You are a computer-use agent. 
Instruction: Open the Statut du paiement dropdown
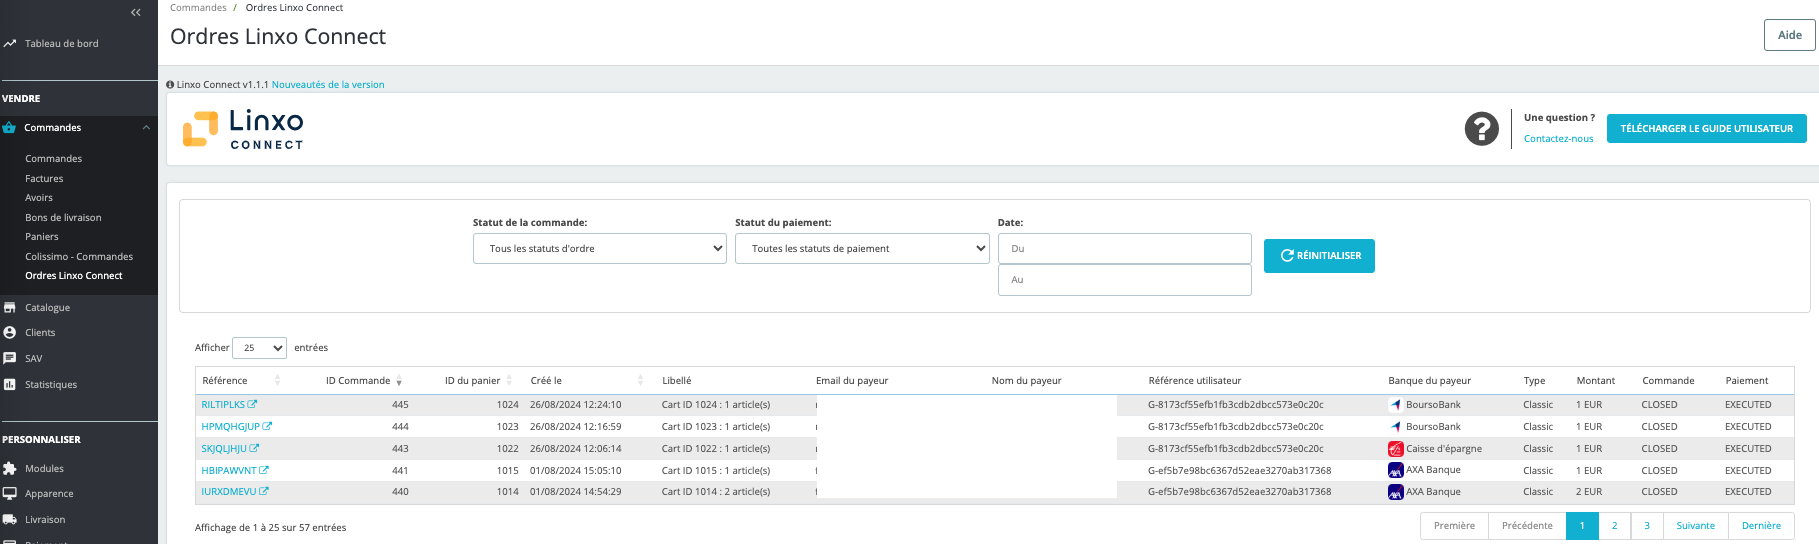point(863,248)
